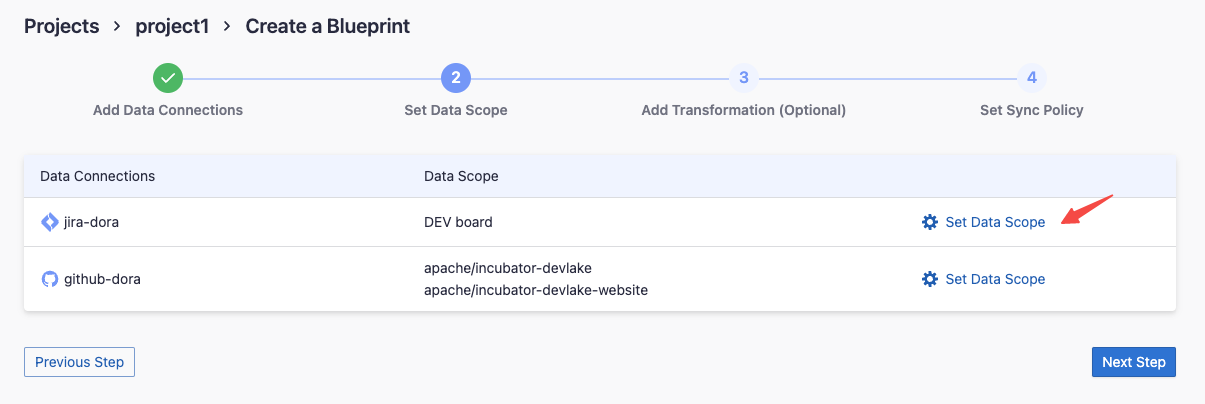1205x404 pixels.
Task: Select the apache/incubator-devlake-website scope entry
Action: point(536,290)
